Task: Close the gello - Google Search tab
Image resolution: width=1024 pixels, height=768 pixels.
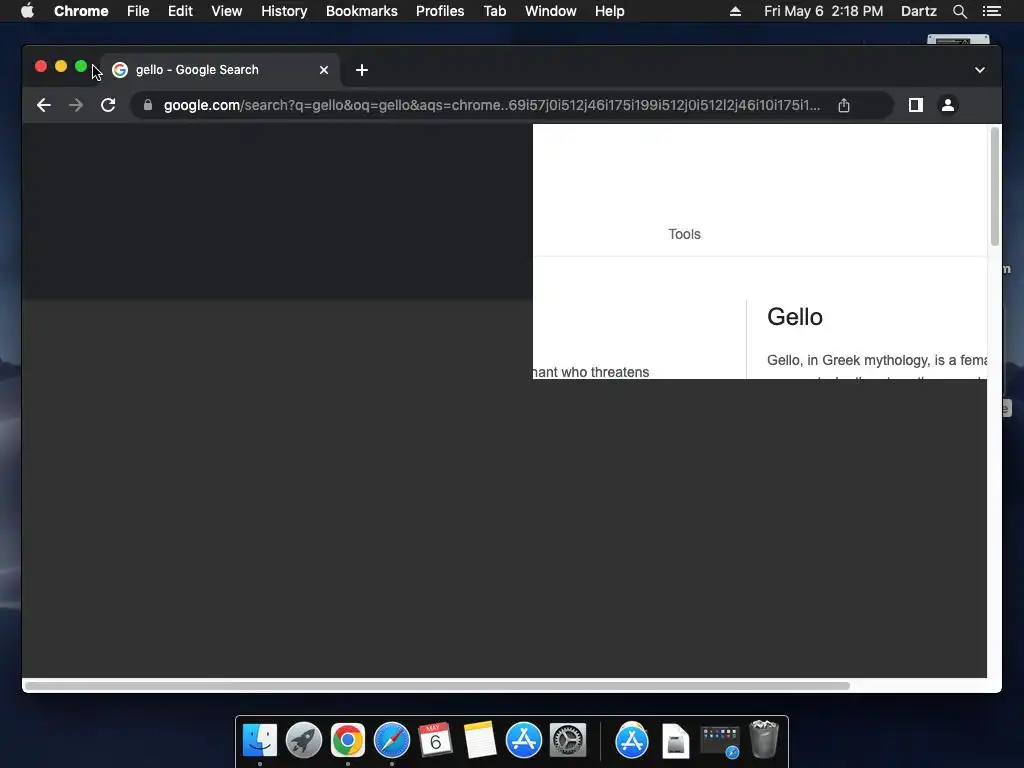Action: point(324,70)
